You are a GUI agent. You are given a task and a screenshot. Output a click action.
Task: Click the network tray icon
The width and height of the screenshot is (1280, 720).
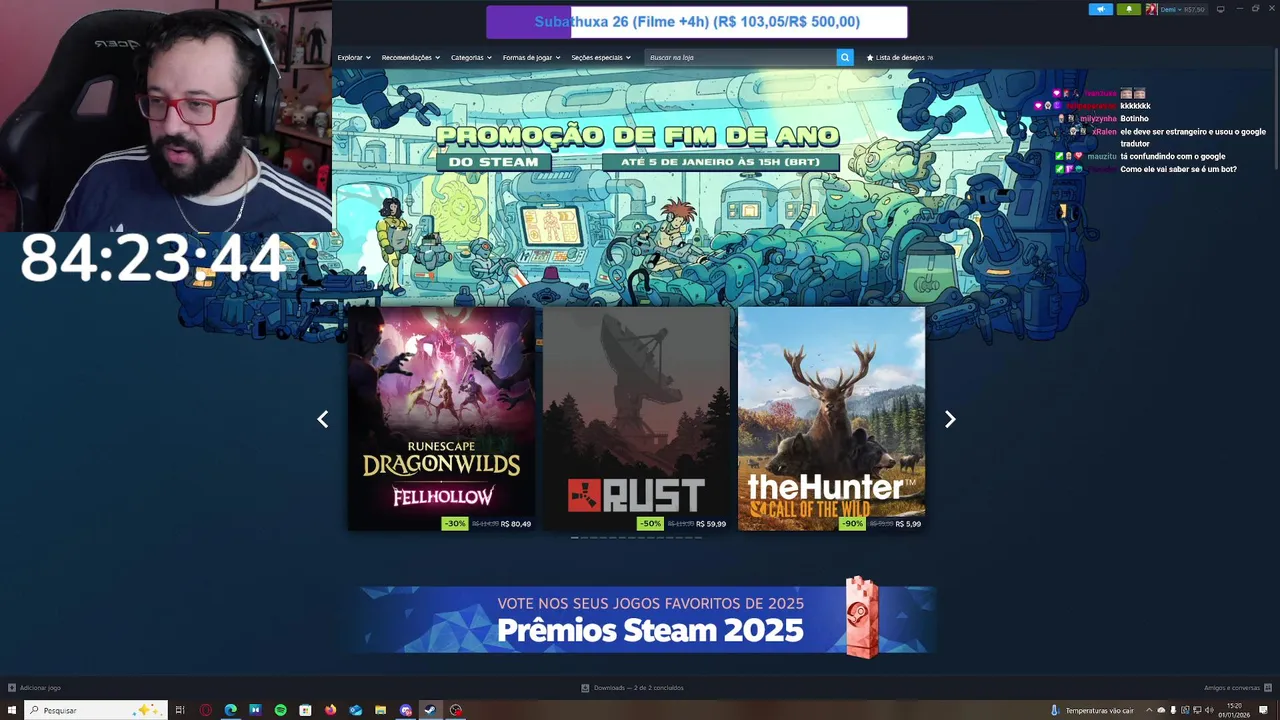pos(1196,710)
